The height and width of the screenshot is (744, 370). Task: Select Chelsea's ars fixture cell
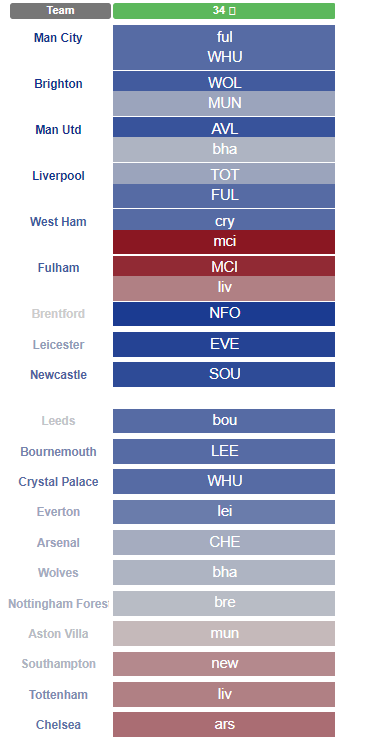click(x=224, y=725)
